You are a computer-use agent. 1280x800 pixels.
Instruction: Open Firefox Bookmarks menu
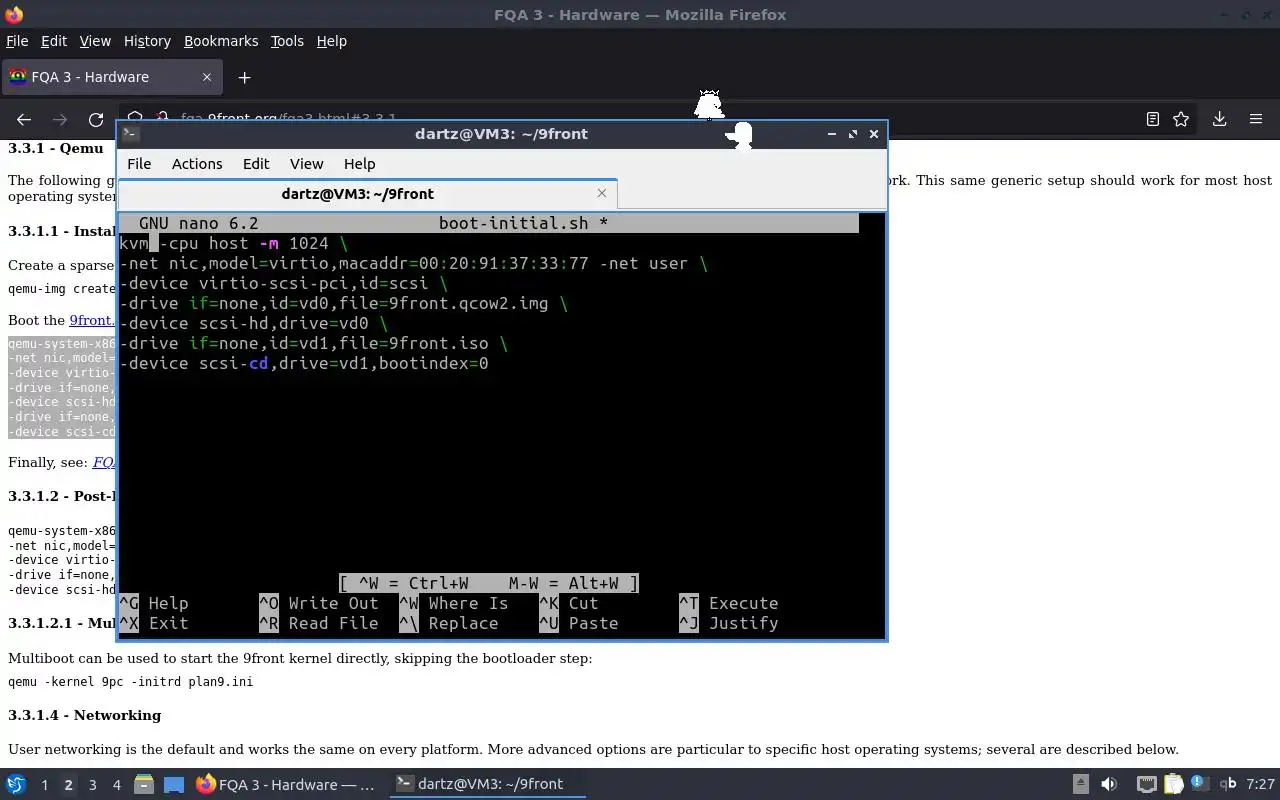(221, 41)
